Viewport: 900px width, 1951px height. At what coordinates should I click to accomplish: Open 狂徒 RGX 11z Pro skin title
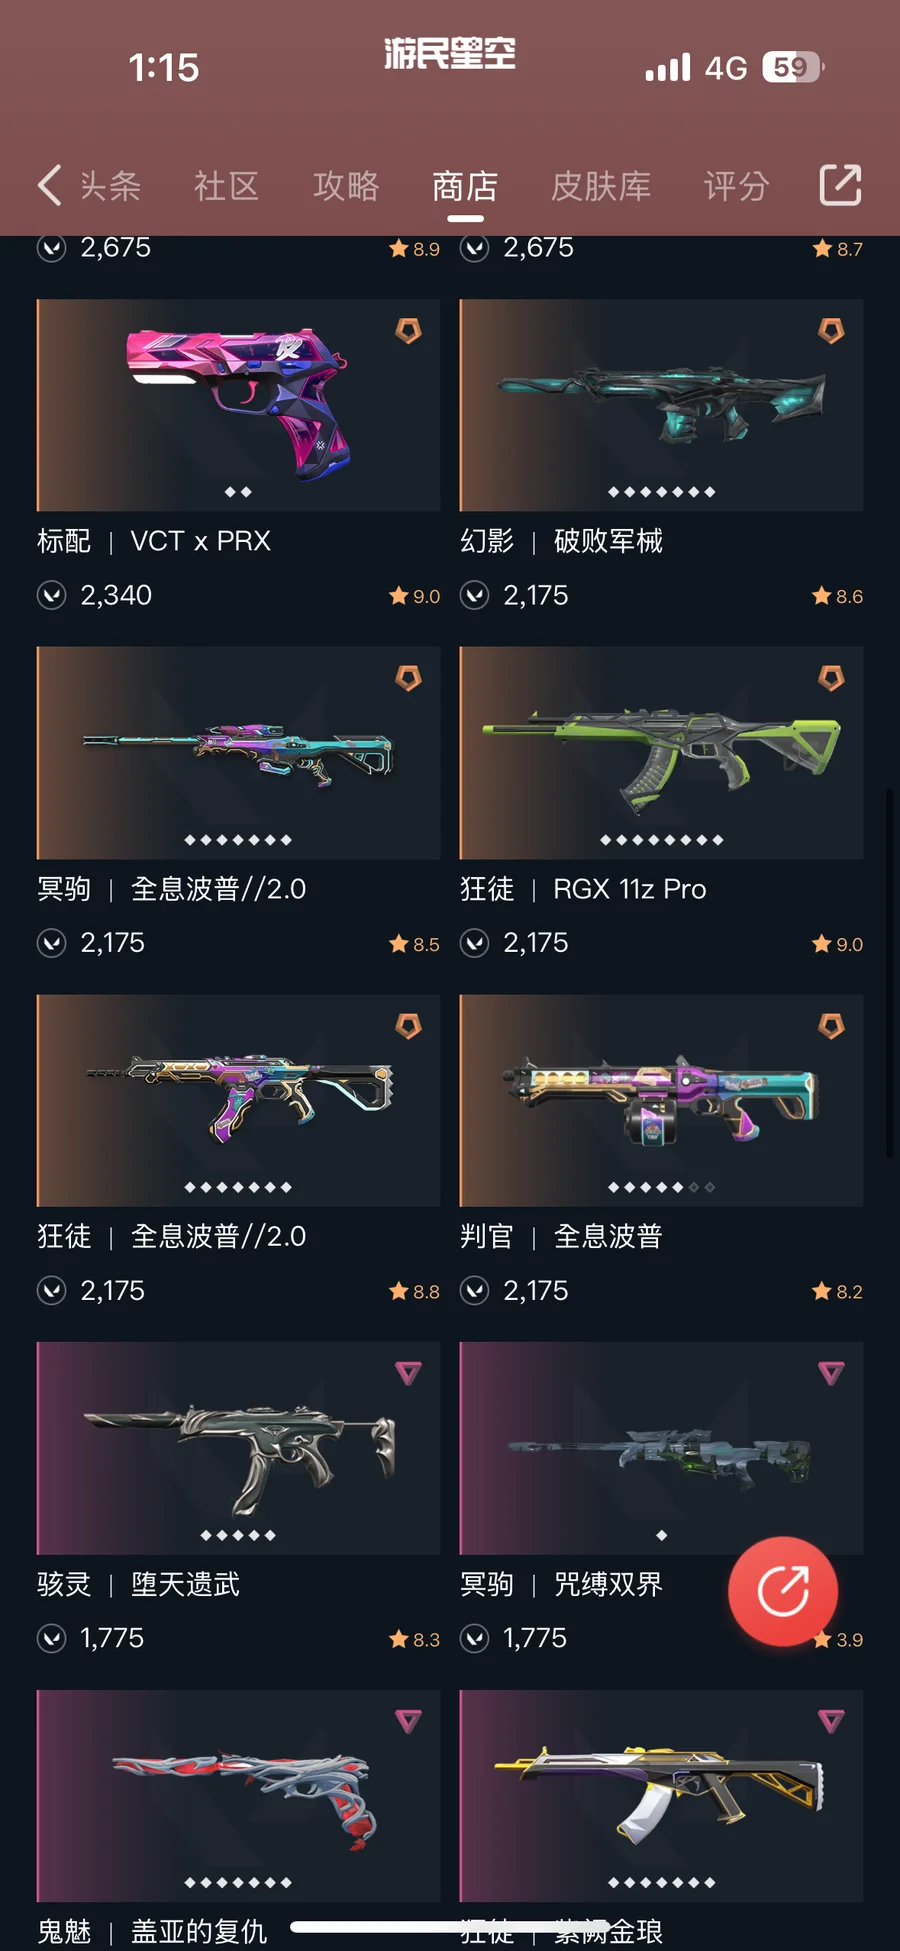tap(583, 889)
